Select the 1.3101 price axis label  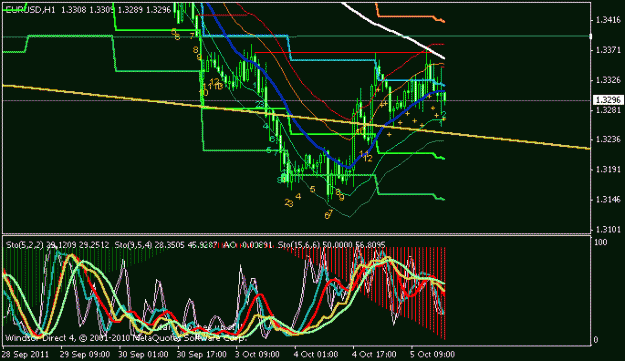coord(608,229)
